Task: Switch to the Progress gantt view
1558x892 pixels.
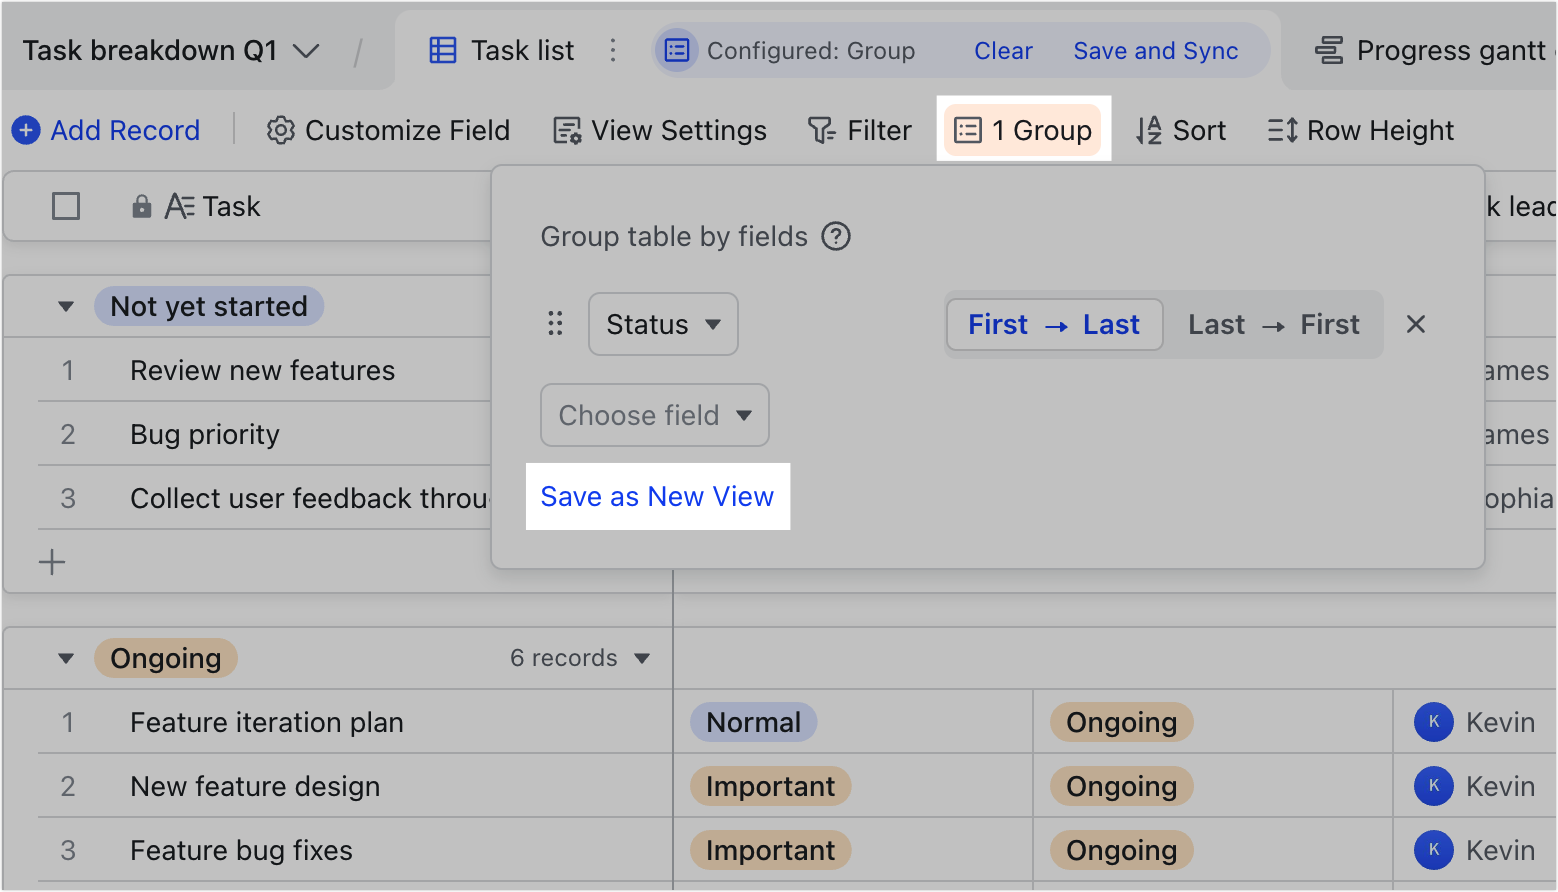Action: point(1430,50)
